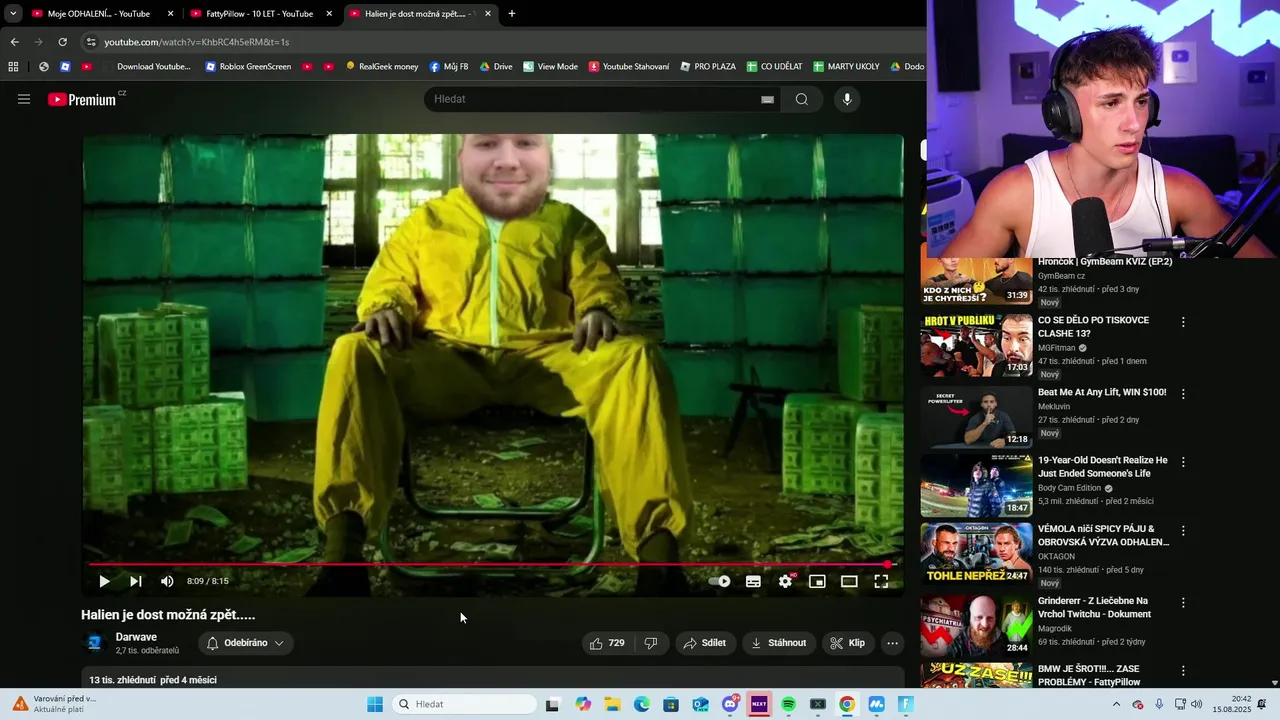Screen dimensions: 1280x720
Task: Expand the tab search dropdown arrow
Action: 13,14
